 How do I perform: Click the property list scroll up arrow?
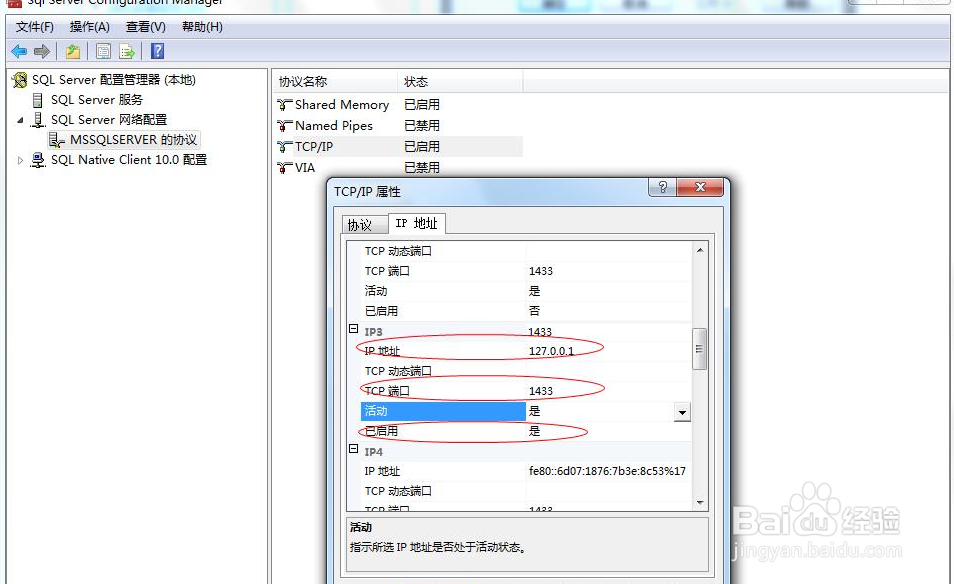(700, 250)
